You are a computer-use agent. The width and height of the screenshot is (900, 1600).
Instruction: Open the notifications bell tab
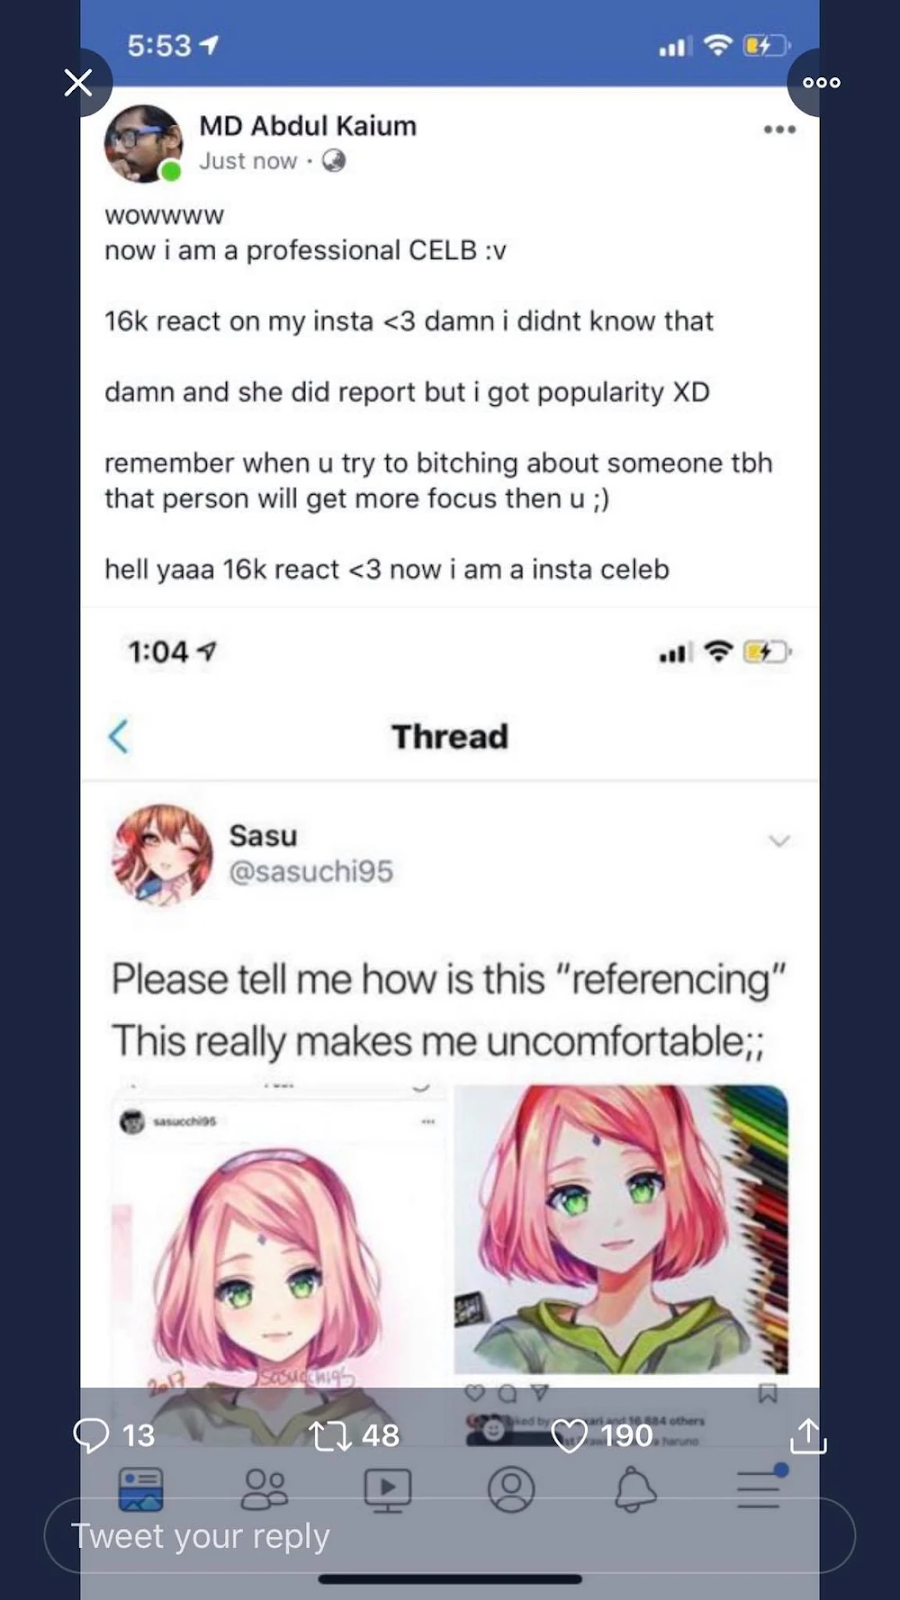tap(635, 1490)
